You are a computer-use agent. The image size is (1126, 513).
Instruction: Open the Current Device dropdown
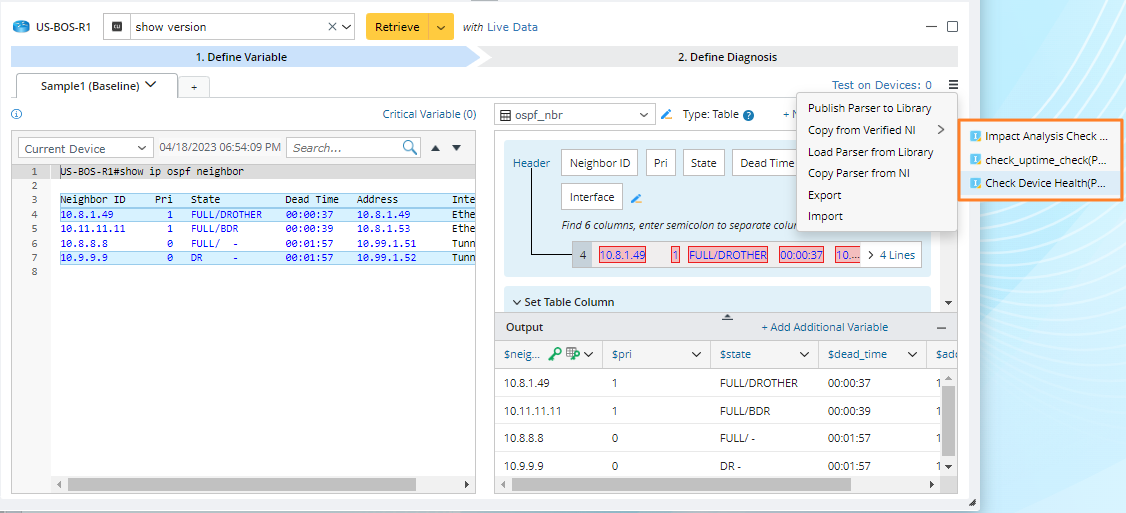[x=86, y=148]
